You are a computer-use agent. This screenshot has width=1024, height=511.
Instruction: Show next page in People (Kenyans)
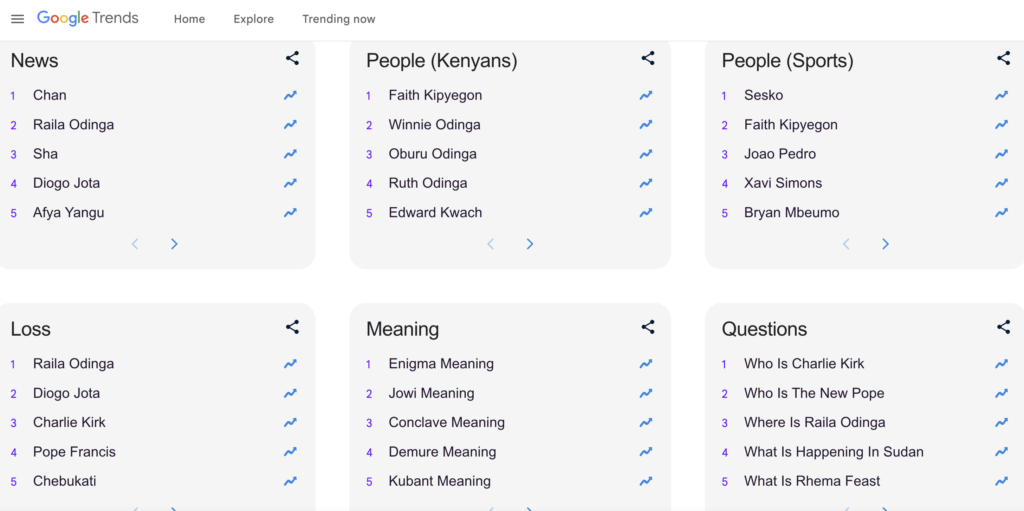coord(530,244)
